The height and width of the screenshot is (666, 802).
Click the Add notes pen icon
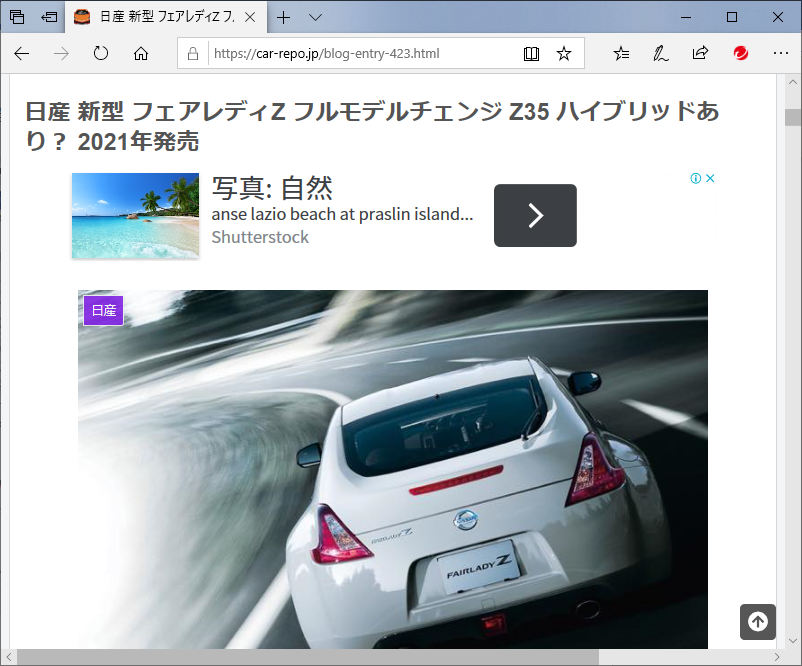point(660,54)
